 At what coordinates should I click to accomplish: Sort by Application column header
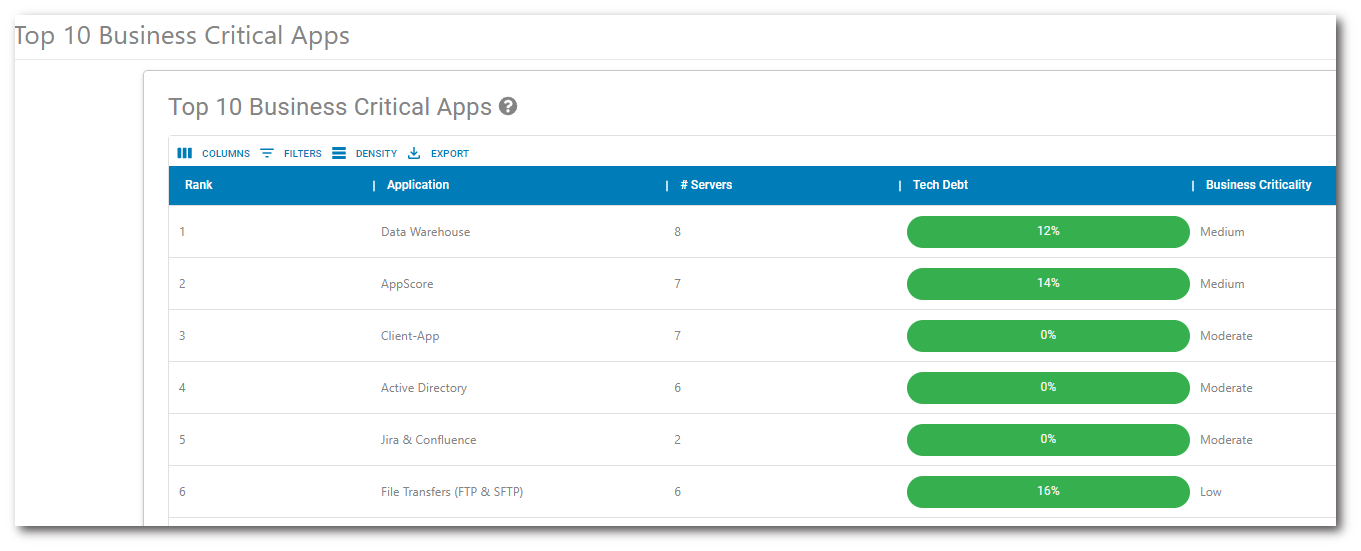coord(418,185)
